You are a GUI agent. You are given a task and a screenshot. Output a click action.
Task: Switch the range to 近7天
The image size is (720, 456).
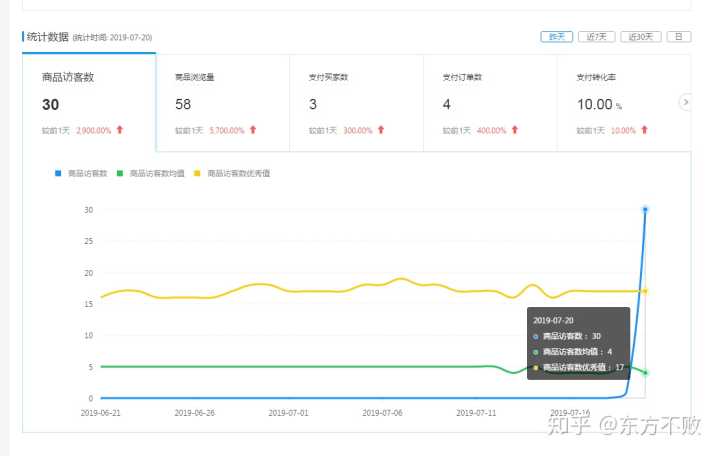[x=596, y=37]
